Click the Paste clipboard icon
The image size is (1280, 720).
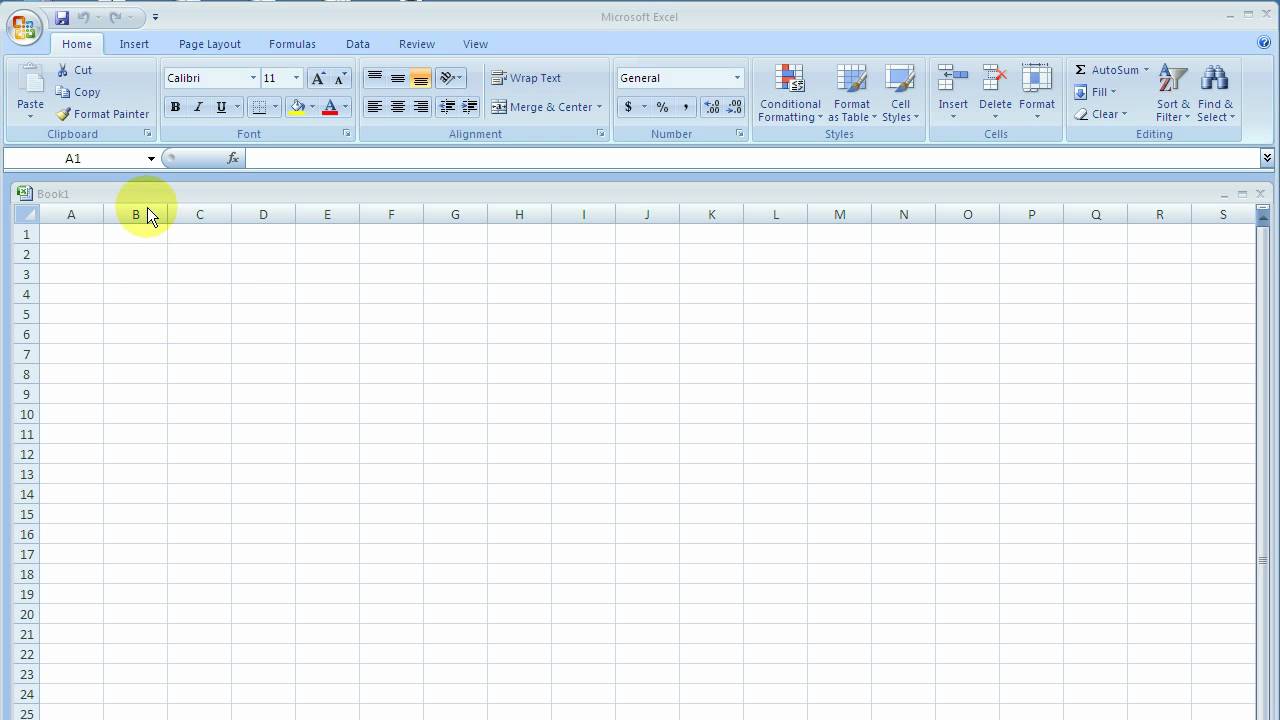pyautogui.click(x=30, y=80)
